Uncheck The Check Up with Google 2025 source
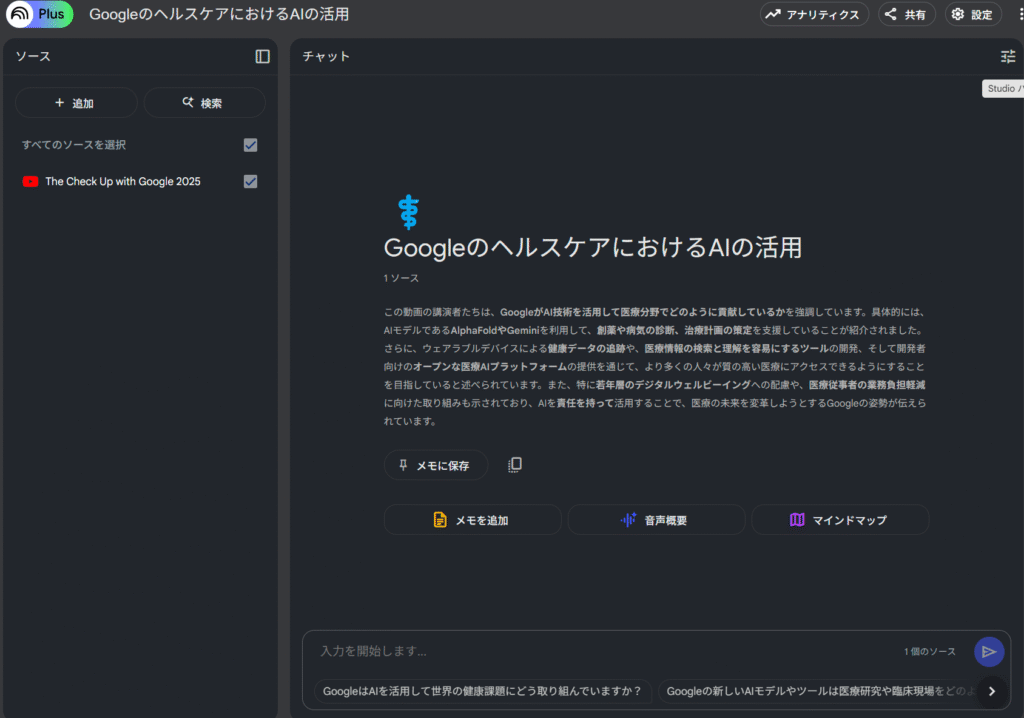This screenshot has height=718, width=1024. tap(250, 182)
